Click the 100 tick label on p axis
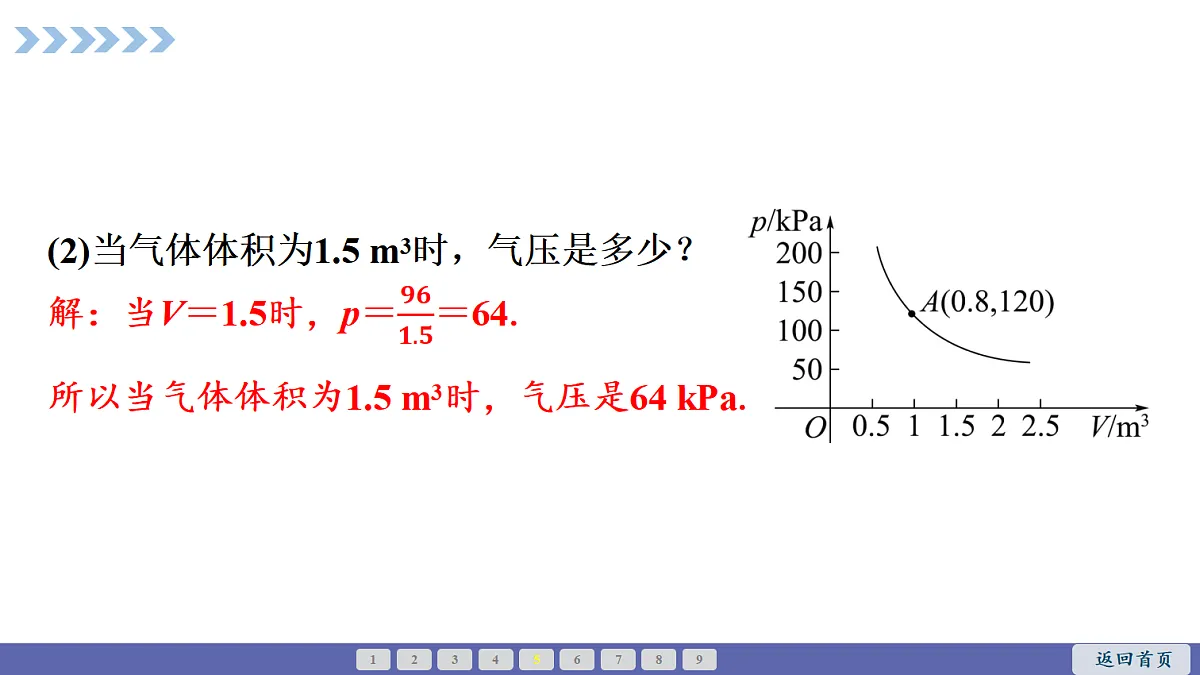1200x675 pixels. pyautogui.click(x=799, y=331)
